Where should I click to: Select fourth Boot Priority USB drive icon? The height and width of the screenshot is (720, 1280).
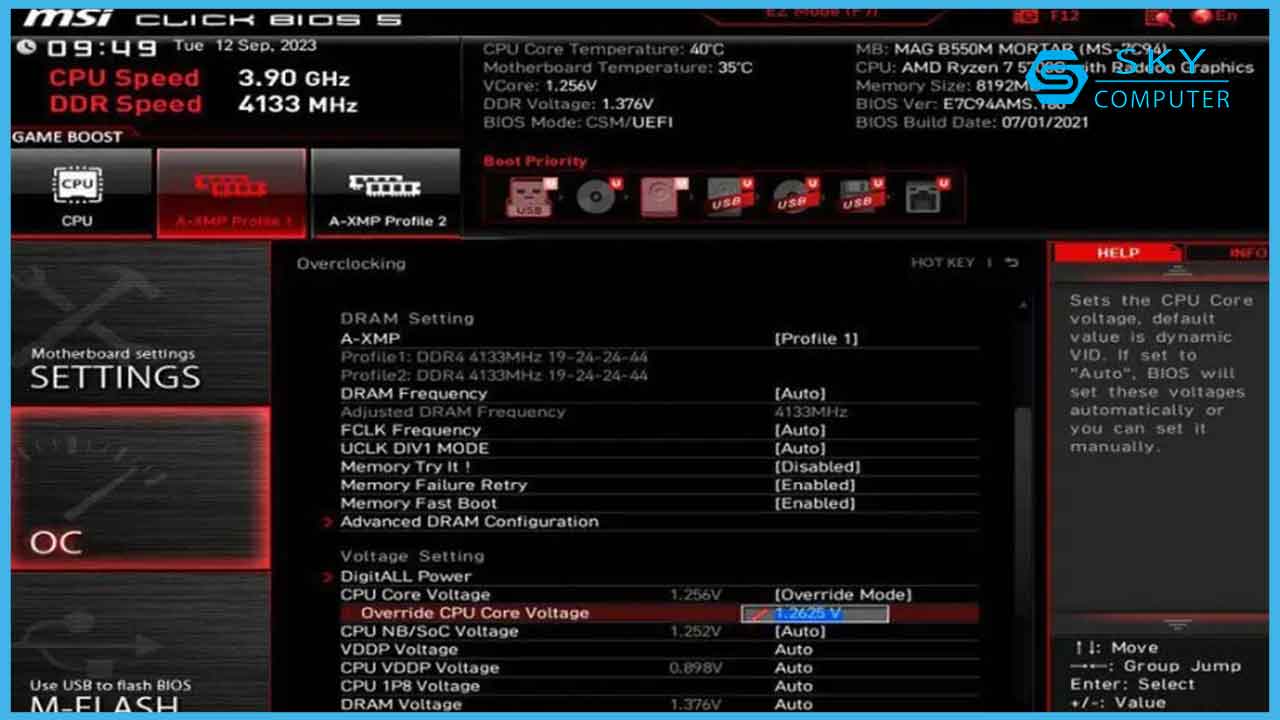pyautogui.click(x=730, y=196)
